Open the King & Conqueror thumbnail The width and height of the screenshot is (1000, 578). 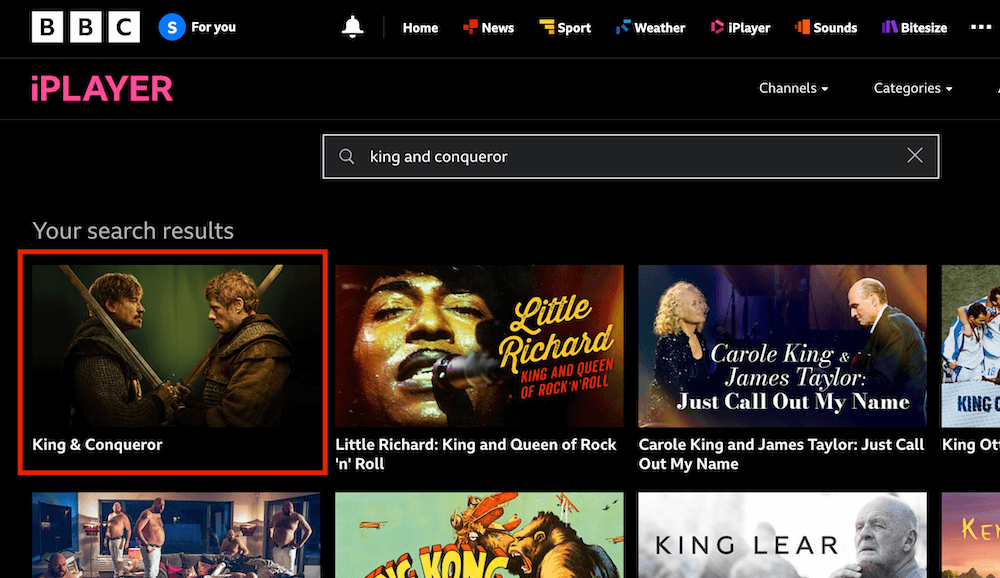(176, 346)
